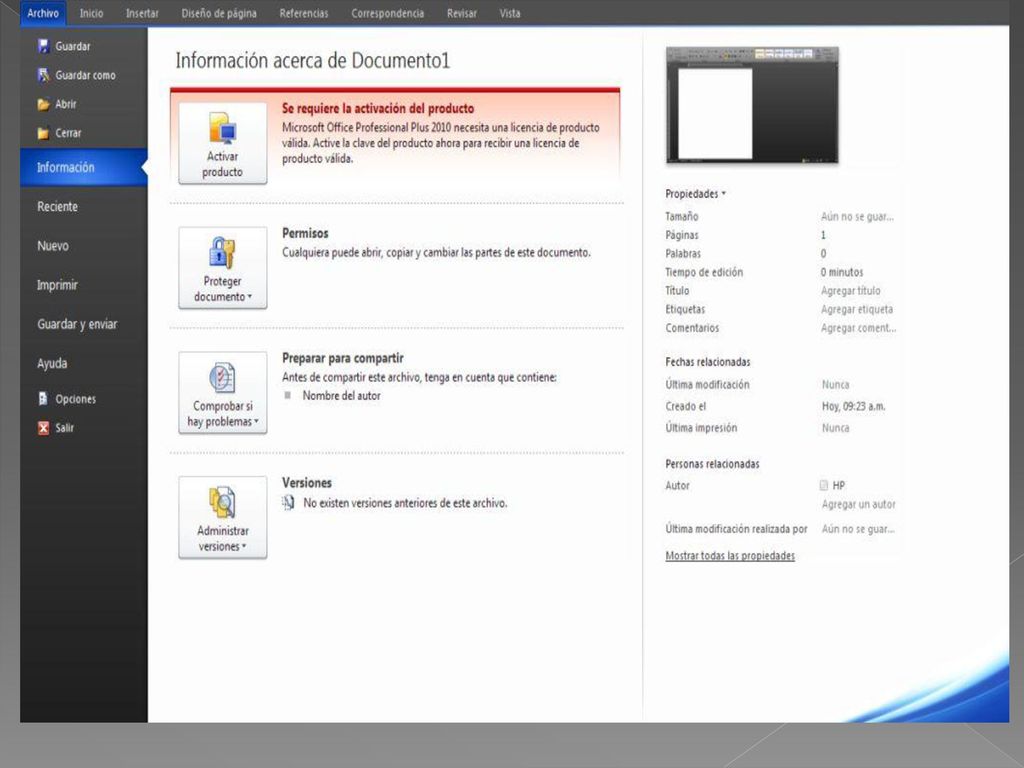Click the 'Se requiere la activación del producto' heading
This screenshot has width=1024, height=768.
point(378,108)
